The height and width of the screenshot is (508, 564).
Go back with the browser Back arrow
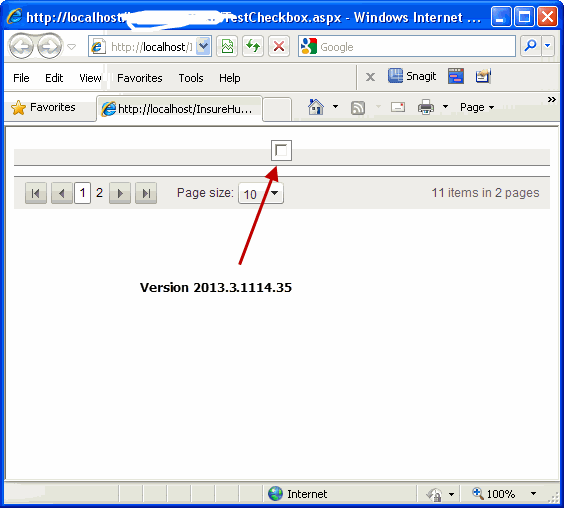coord(21,46)
